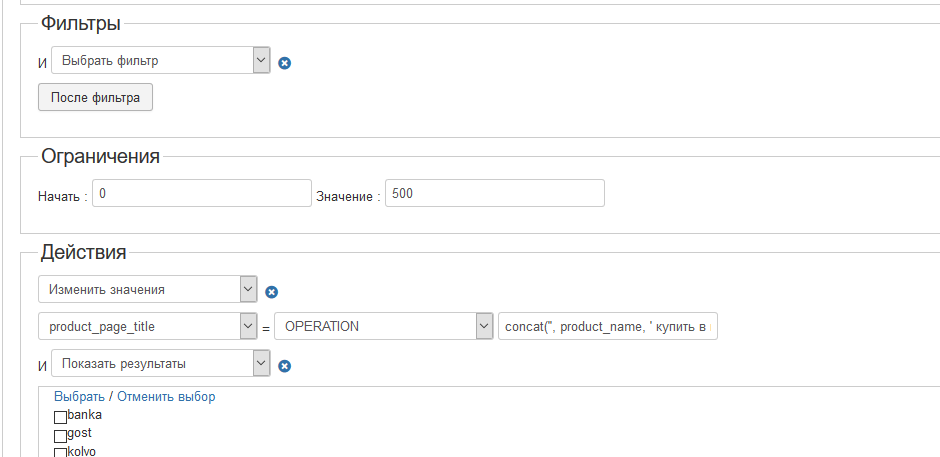Tick the banka checkbox

(61, 417)
